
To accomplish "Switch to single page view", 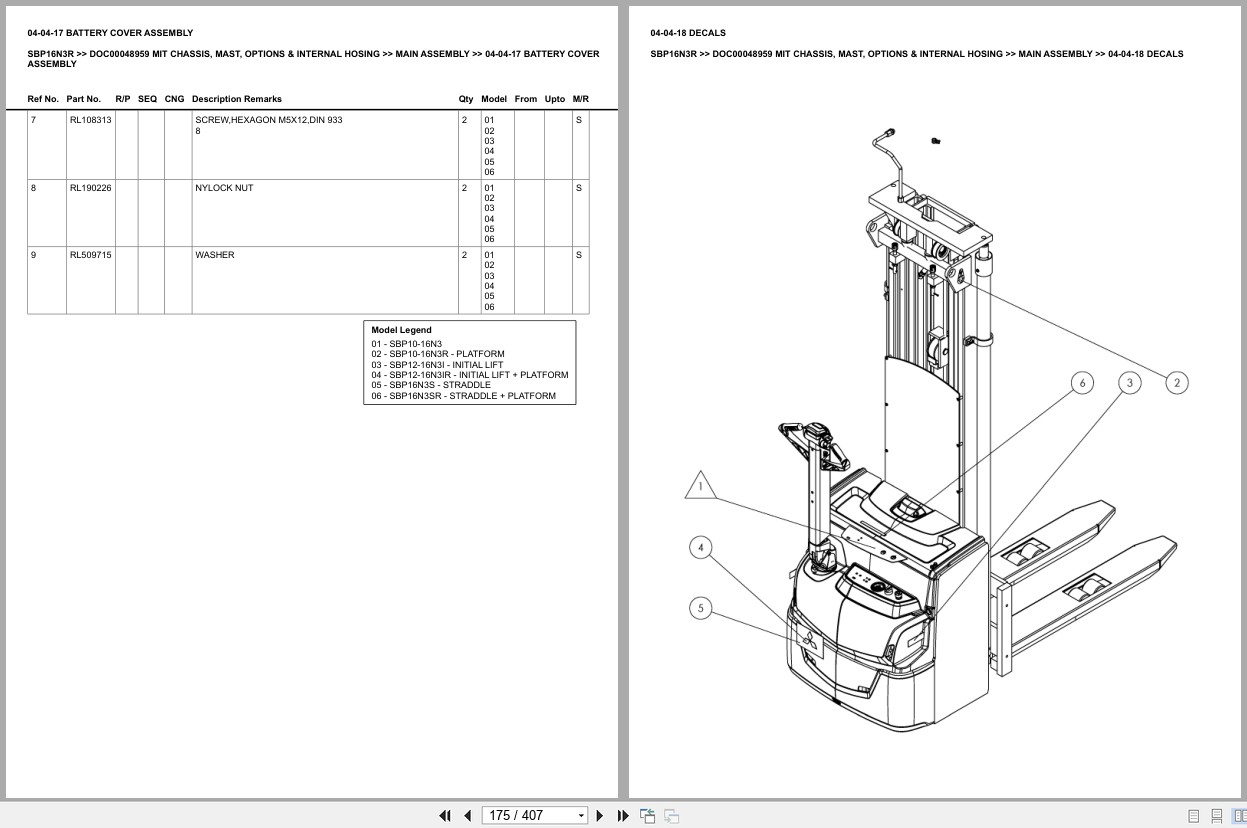I will click(x=1194, y=816).
